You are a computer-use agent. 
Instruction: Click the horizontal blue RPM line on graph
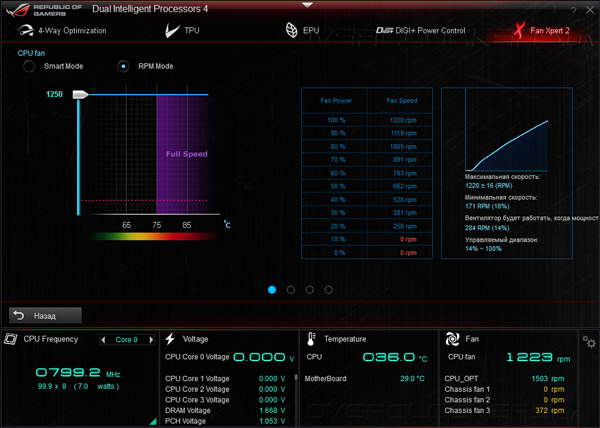coord(148,94)
